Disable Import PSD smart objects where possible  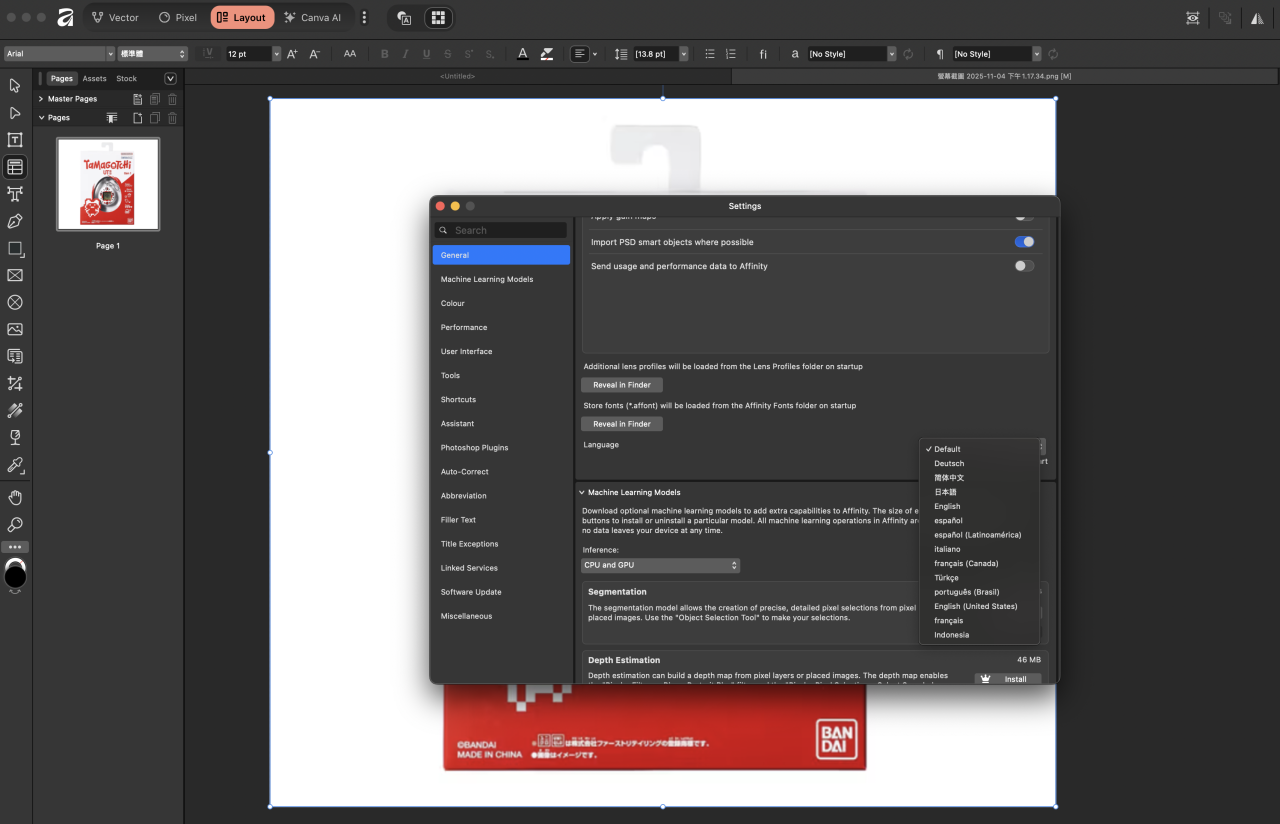[1022, 241]
